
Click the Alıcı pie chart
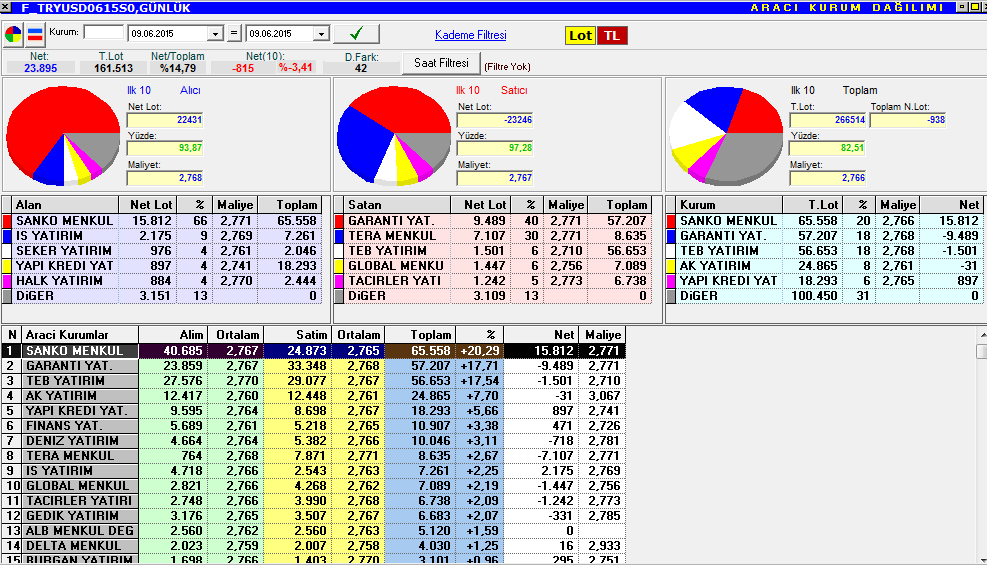click(63, 136)
